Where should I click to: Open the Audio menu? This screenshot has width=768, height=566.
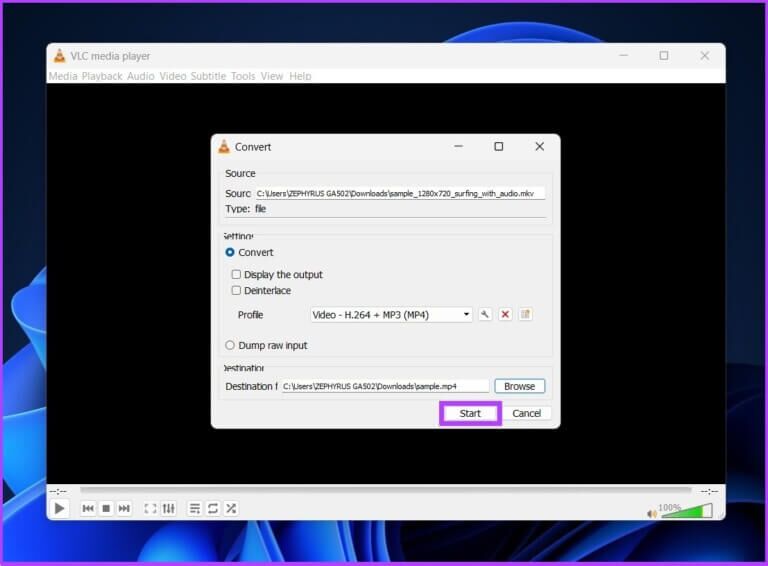[141, 76]
